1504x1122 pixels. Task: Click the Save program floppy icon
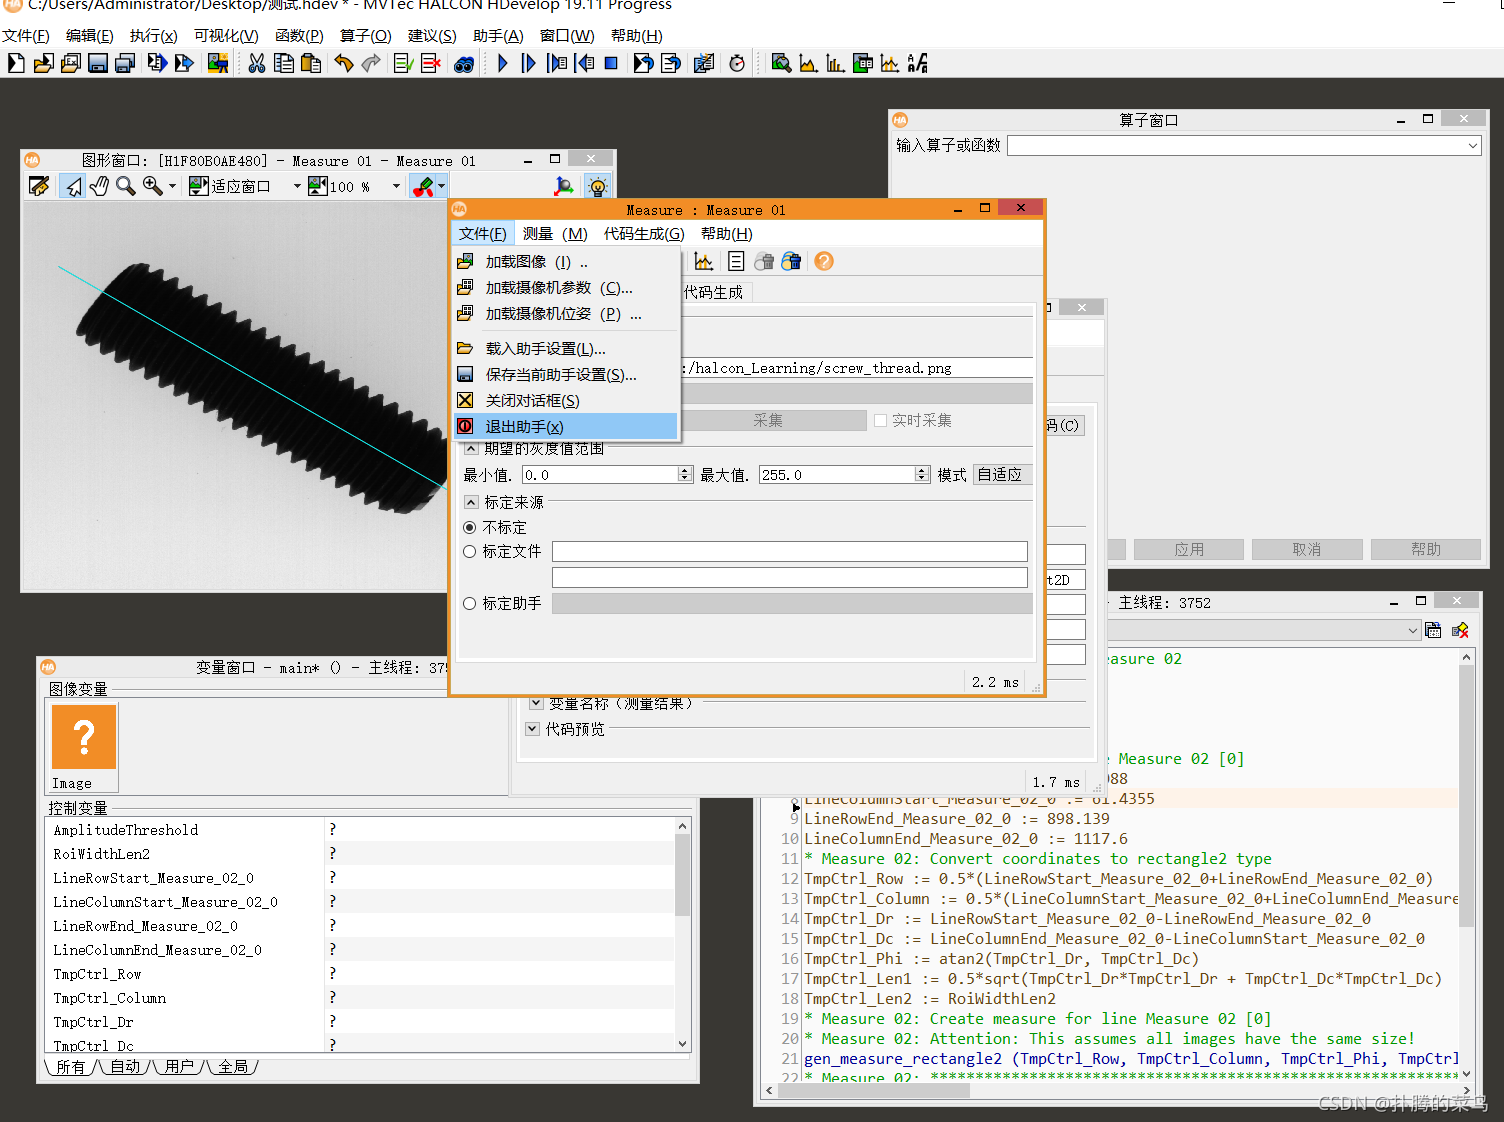coord(97,63)
